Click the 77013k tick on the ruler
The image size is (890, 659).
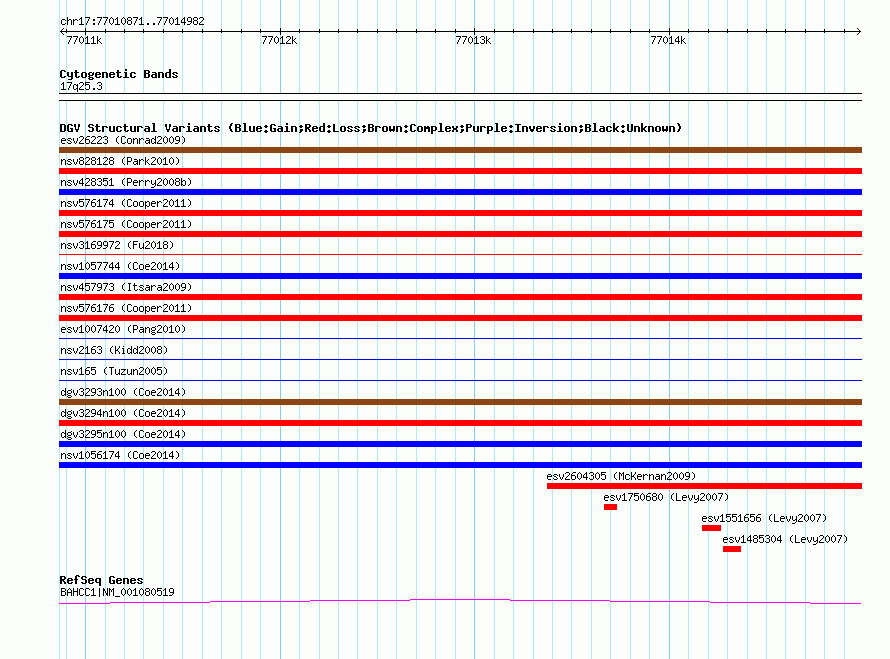click(473, 41)
